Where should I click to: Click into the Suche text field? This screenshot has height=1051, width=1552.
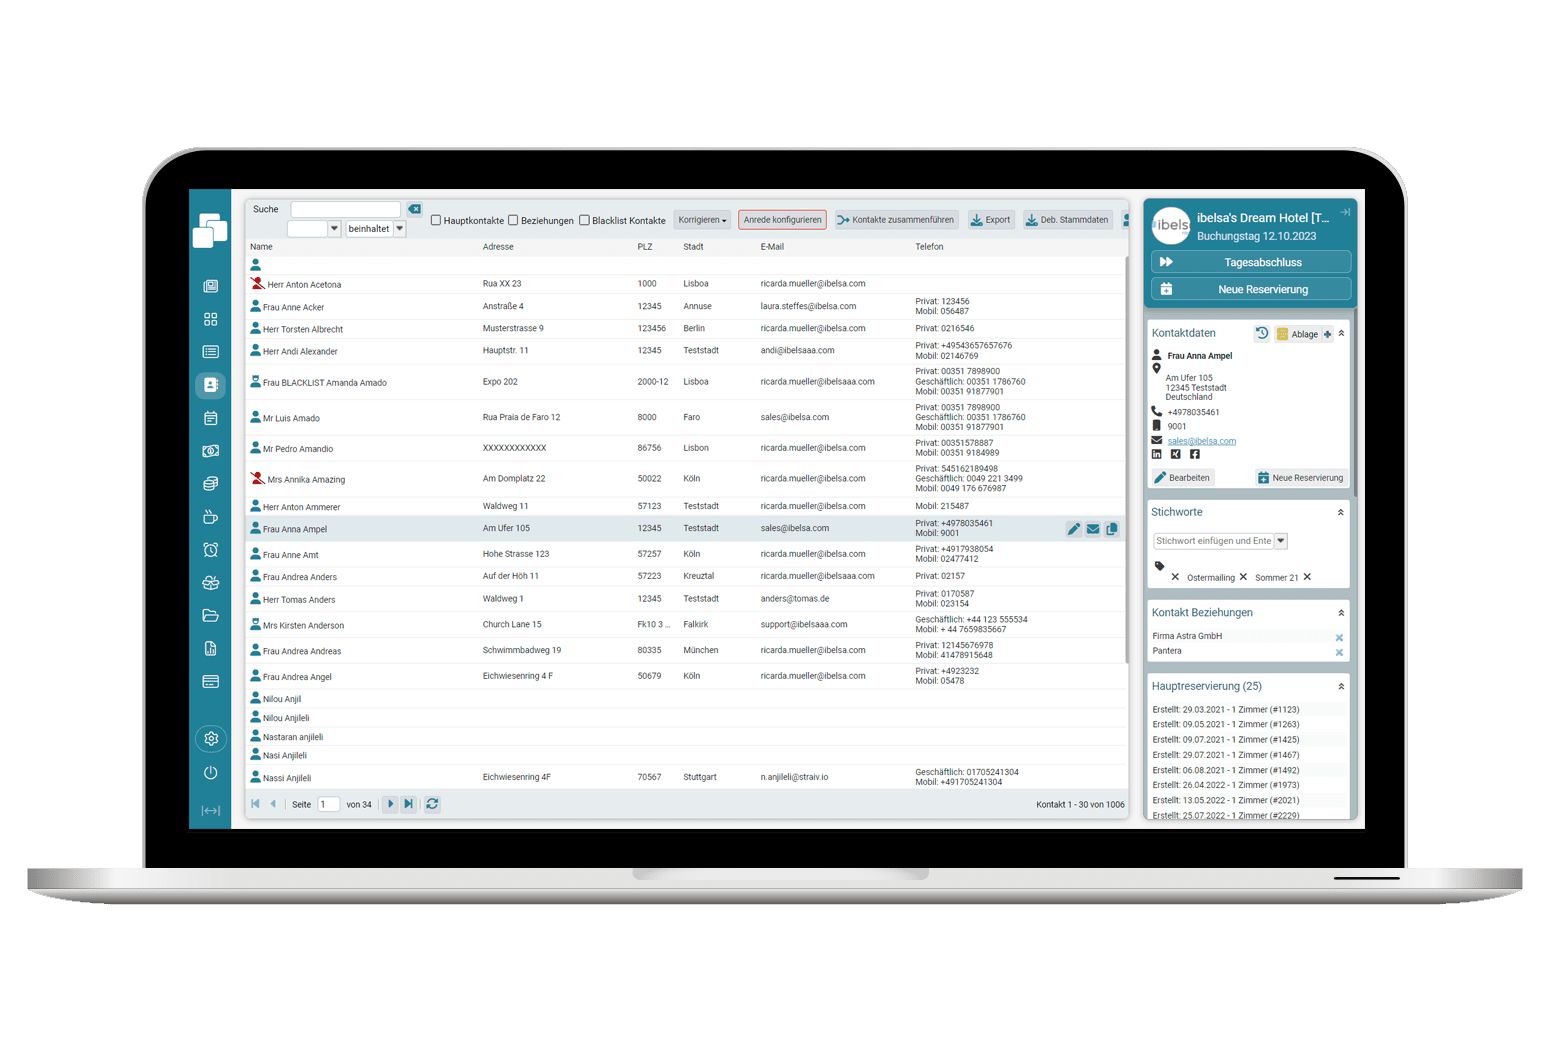coord(345,209)
